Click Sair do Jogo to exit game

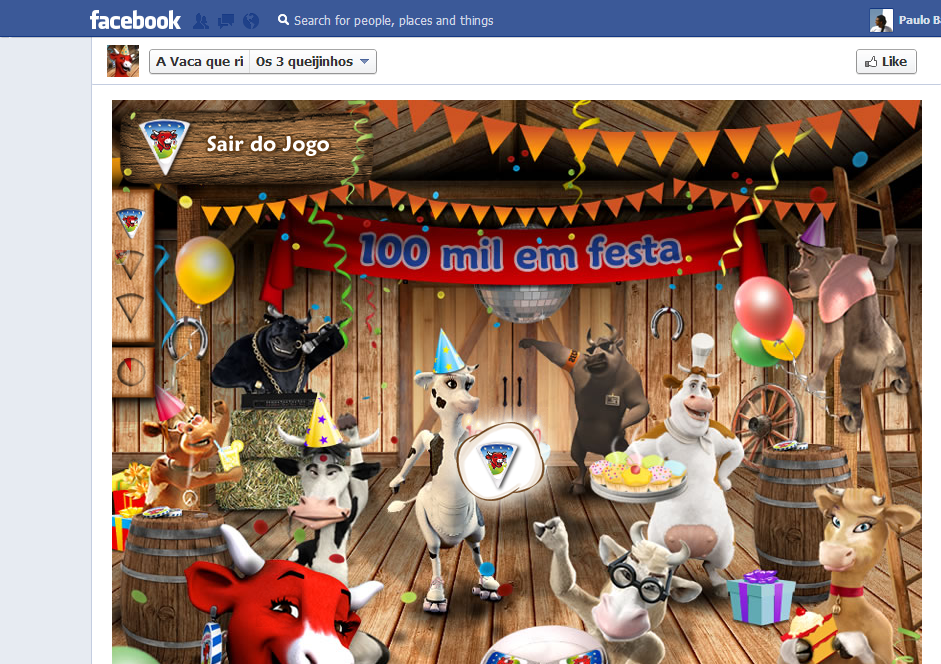pos(268,145)
